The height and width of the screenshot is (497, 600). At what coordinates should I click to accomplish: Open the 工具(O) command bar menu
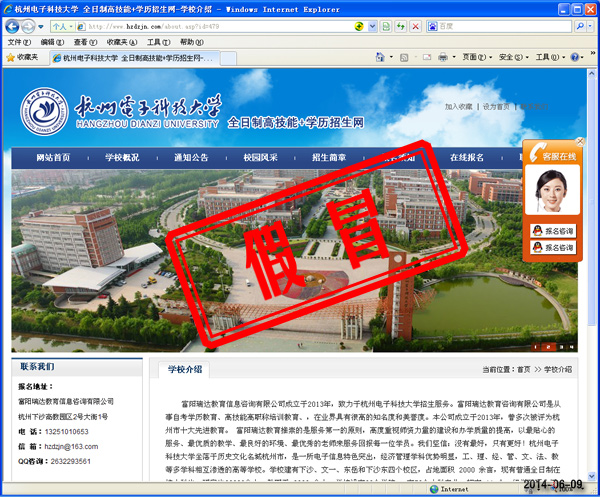tap(550, 57)
